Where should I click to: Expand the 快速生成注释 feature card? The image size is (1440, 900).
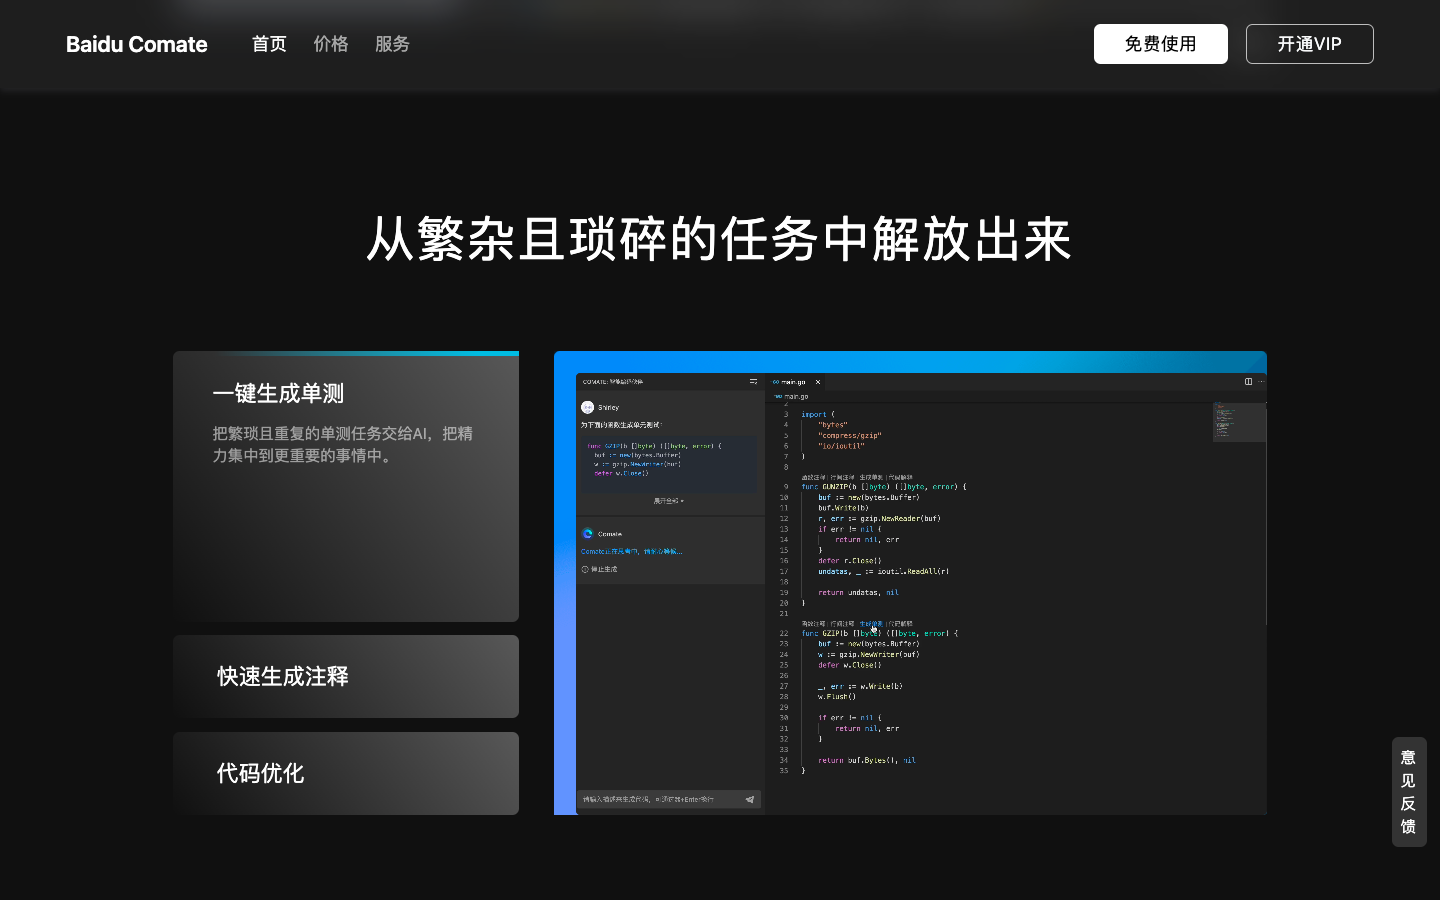(346, 676)
